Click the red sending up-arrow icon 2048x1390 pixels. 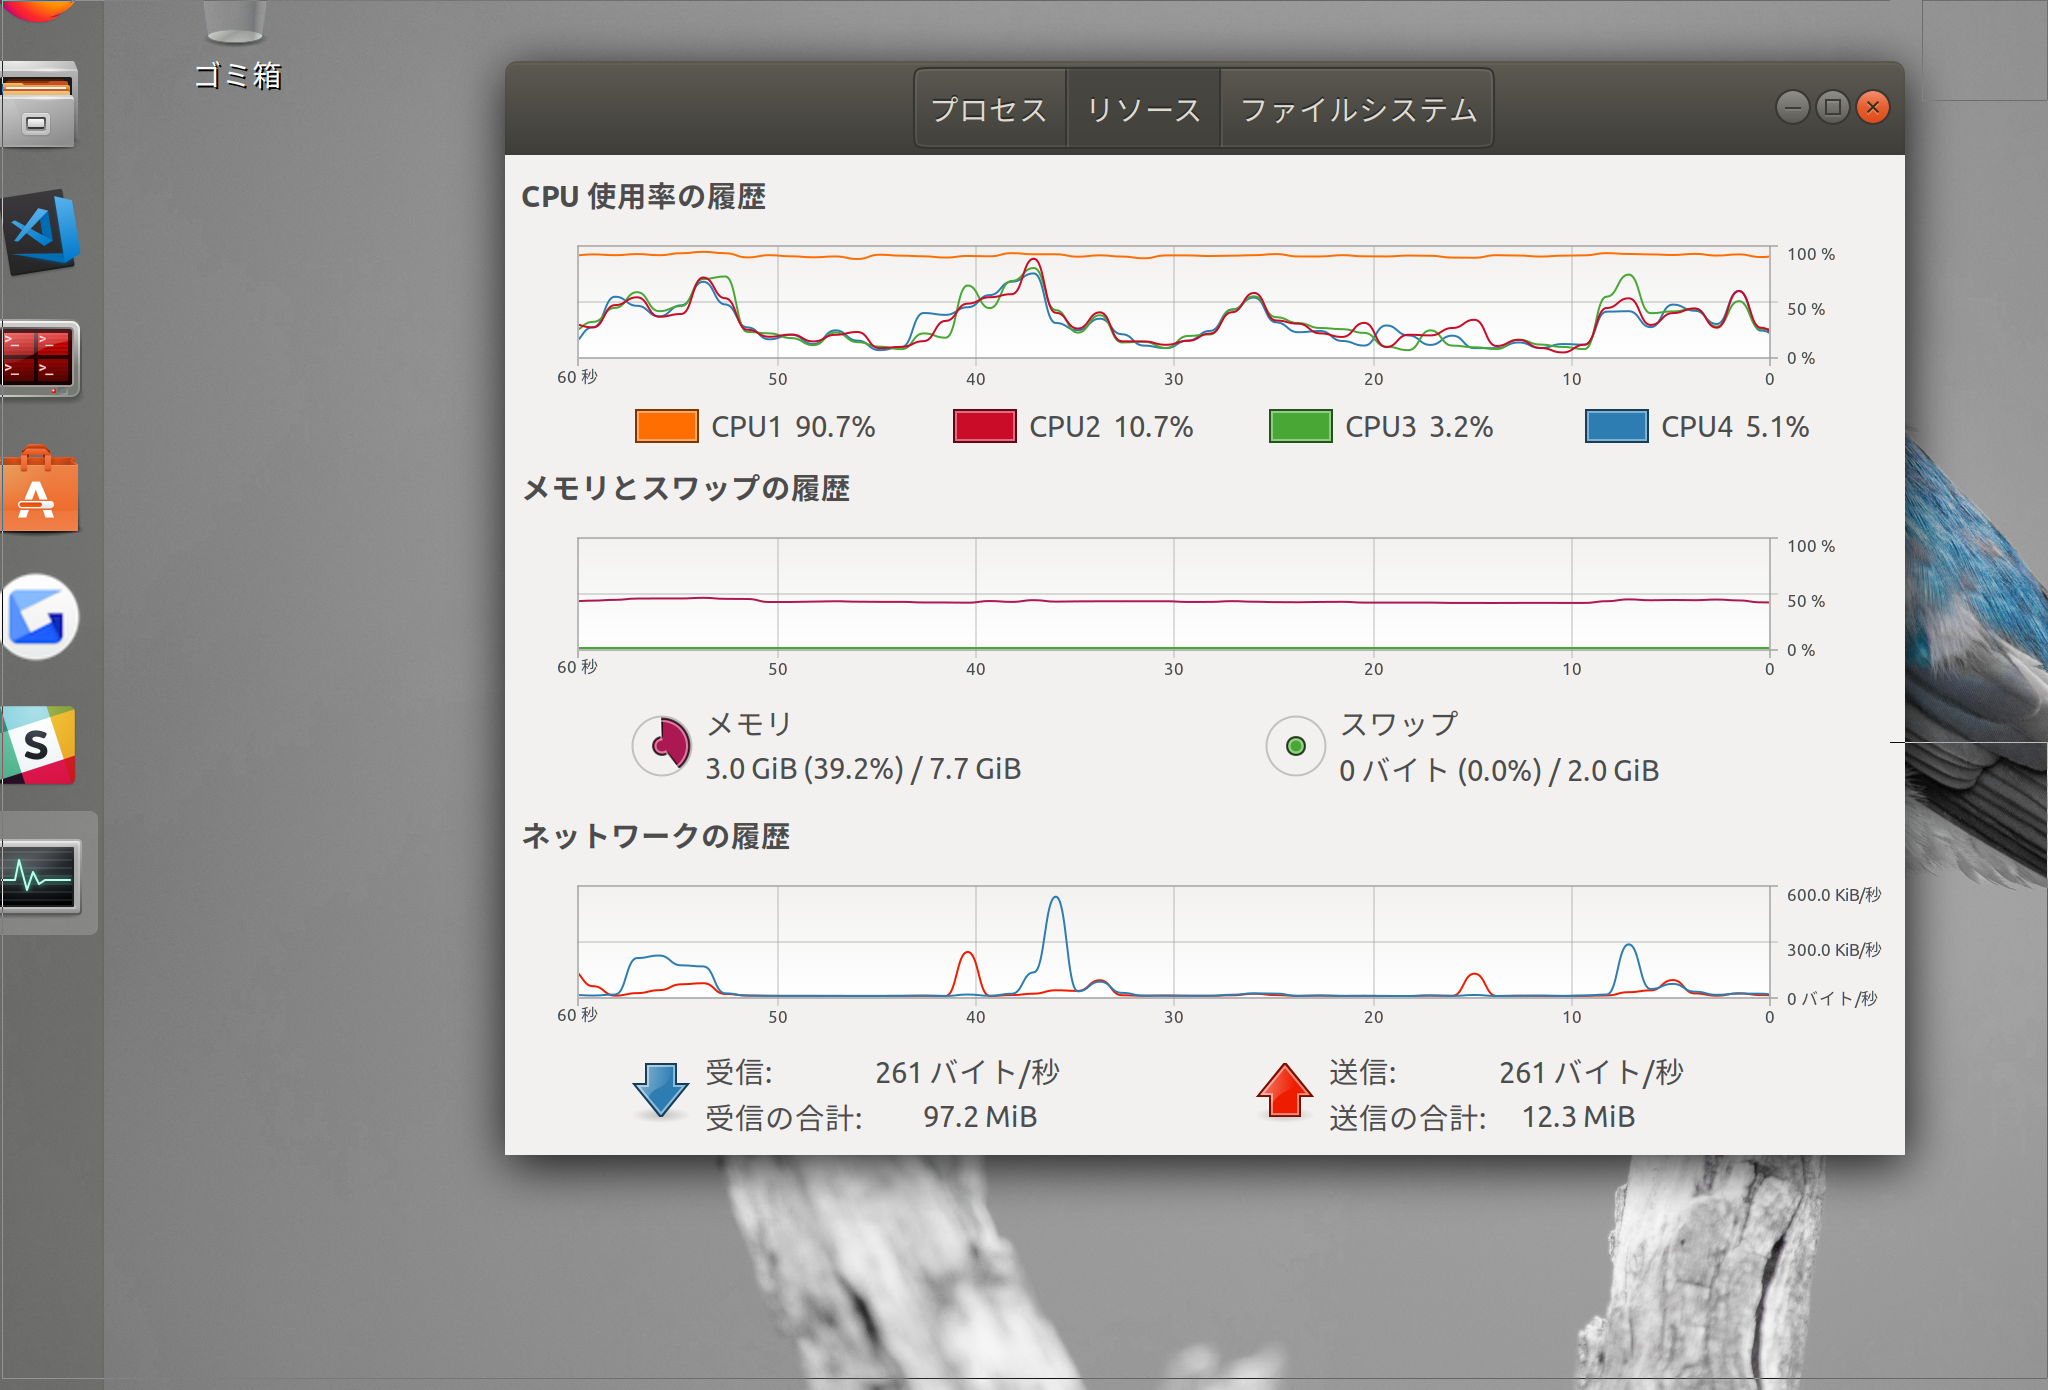[1284, 1090]
